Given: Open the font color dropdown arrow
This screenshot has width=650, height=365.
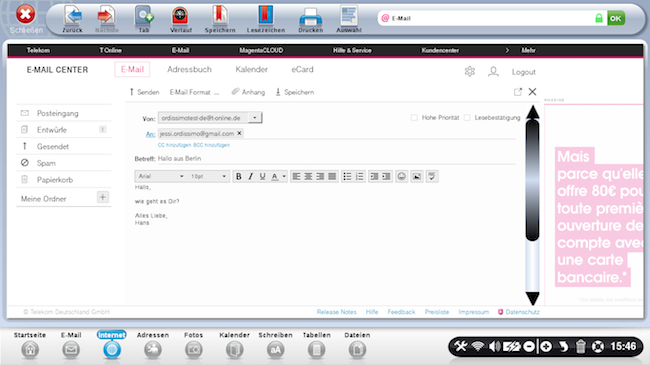Looking at the screenshot, I should click(284, 176).
